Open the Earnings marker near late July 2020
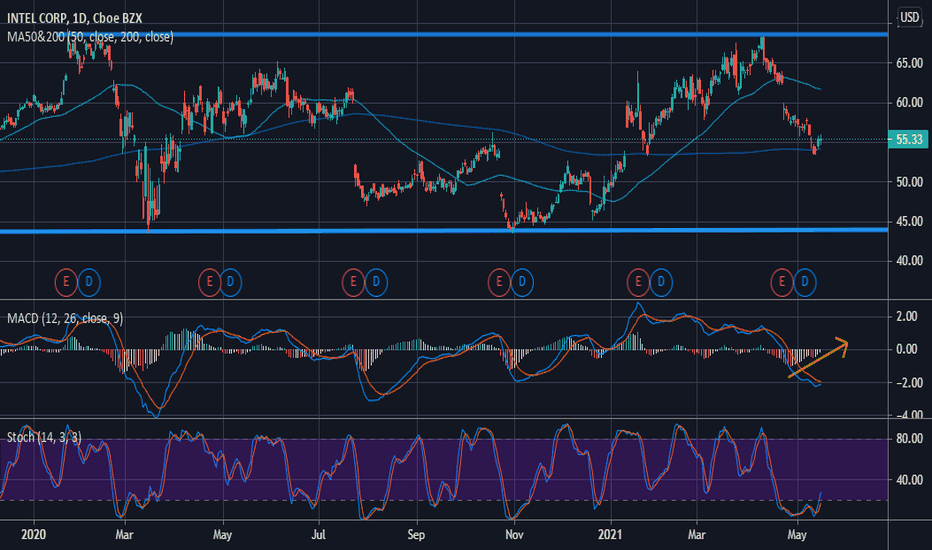Viewport: 932px width, 550px height. pyautogui.click(x=353, y=282)
